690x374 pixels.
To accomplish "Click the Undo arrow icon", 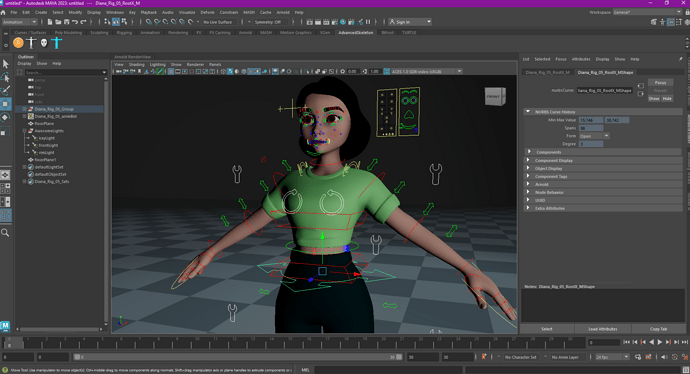I will click(x=75, y=22).
